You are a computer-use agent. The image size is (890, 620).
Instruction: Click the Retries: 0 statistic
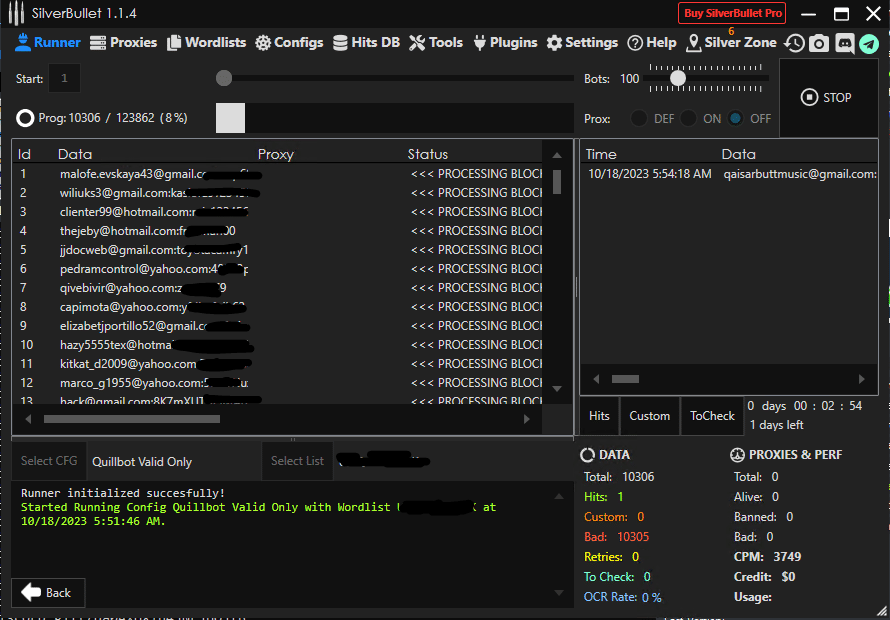611,557
